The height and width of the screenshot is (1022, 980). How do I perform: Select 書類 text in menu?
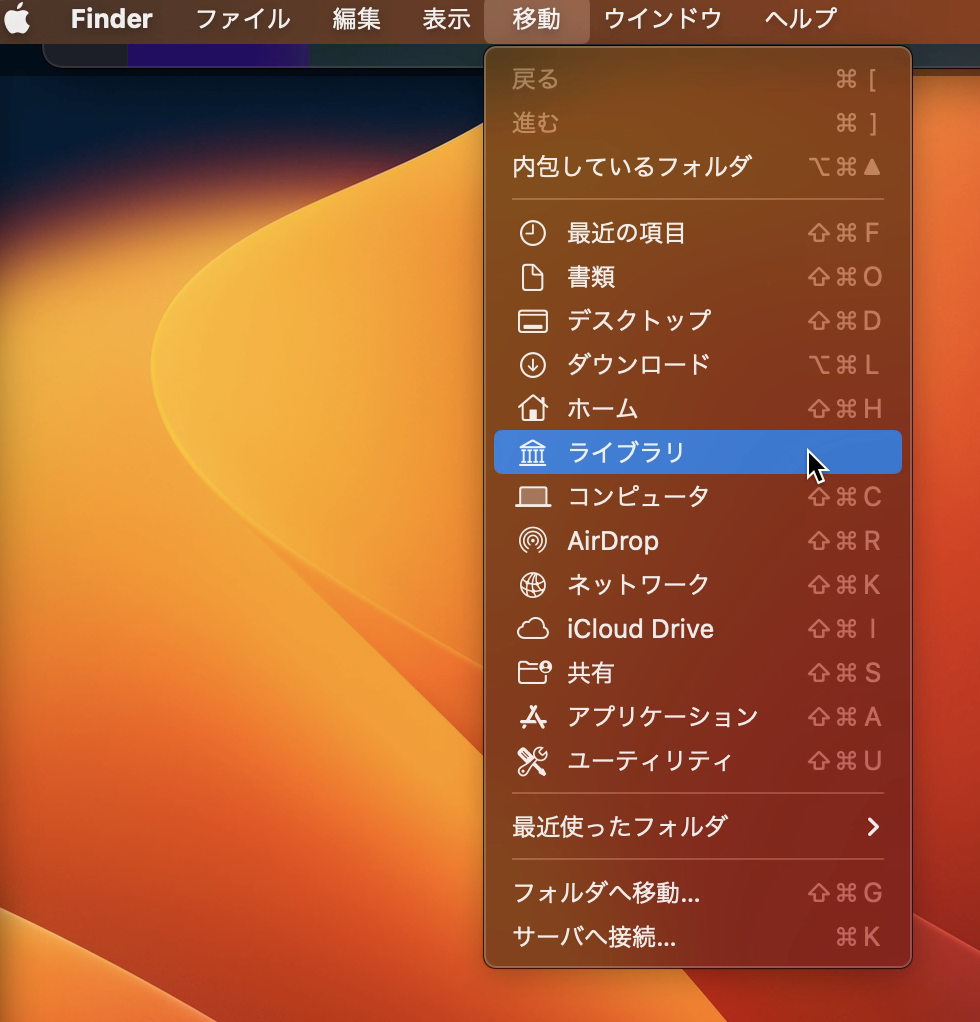pos(590,277)
